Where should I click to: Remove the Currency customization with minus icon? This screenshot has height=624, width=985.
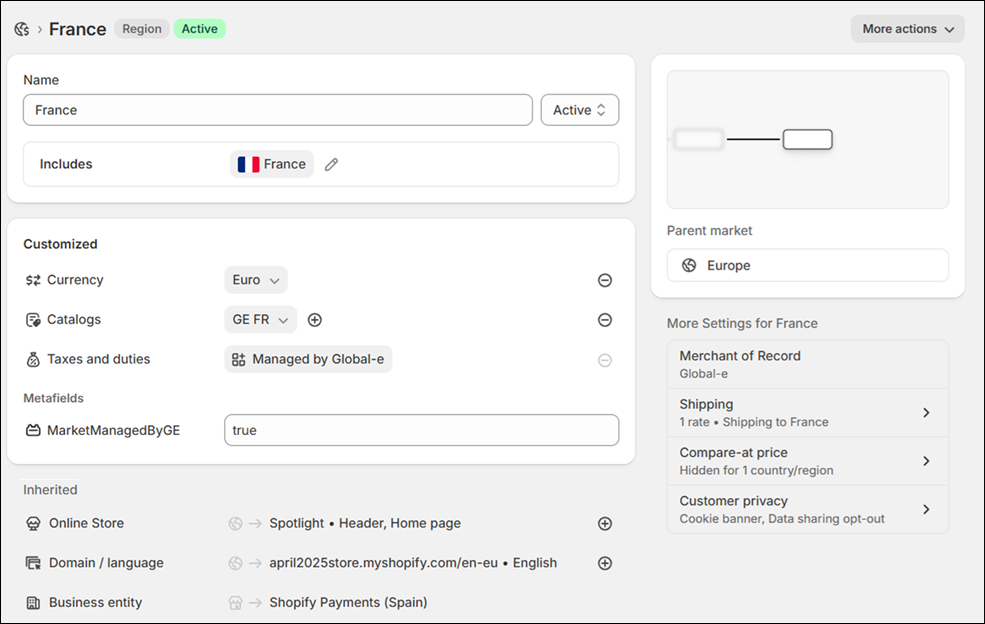pos(605,281)
